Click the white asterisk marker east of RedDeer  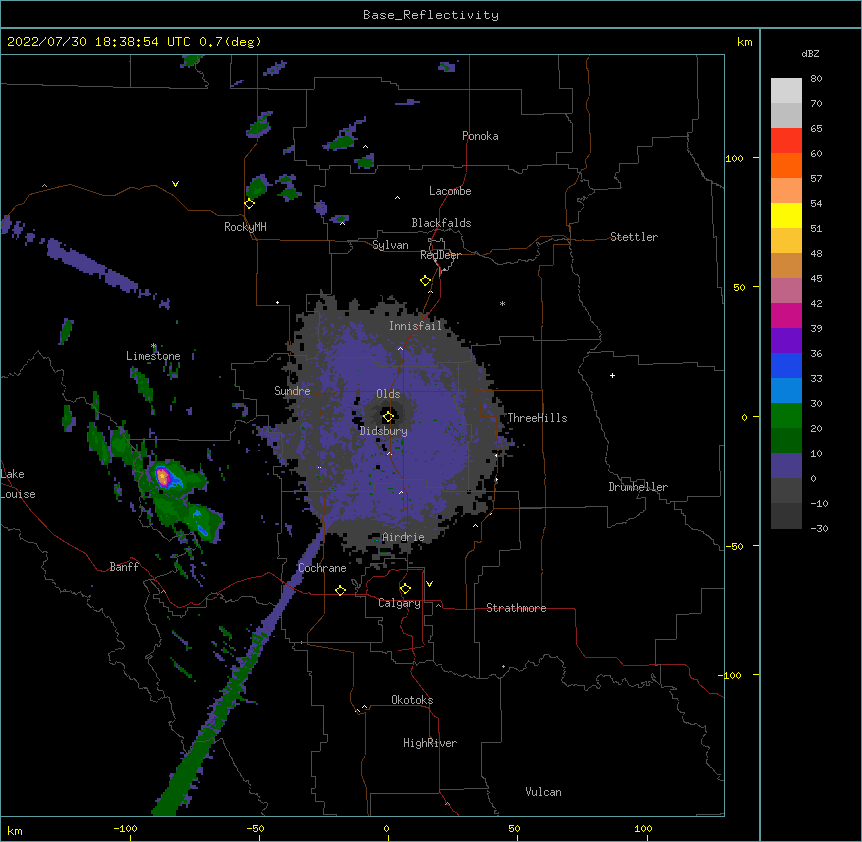coord(502,303)
